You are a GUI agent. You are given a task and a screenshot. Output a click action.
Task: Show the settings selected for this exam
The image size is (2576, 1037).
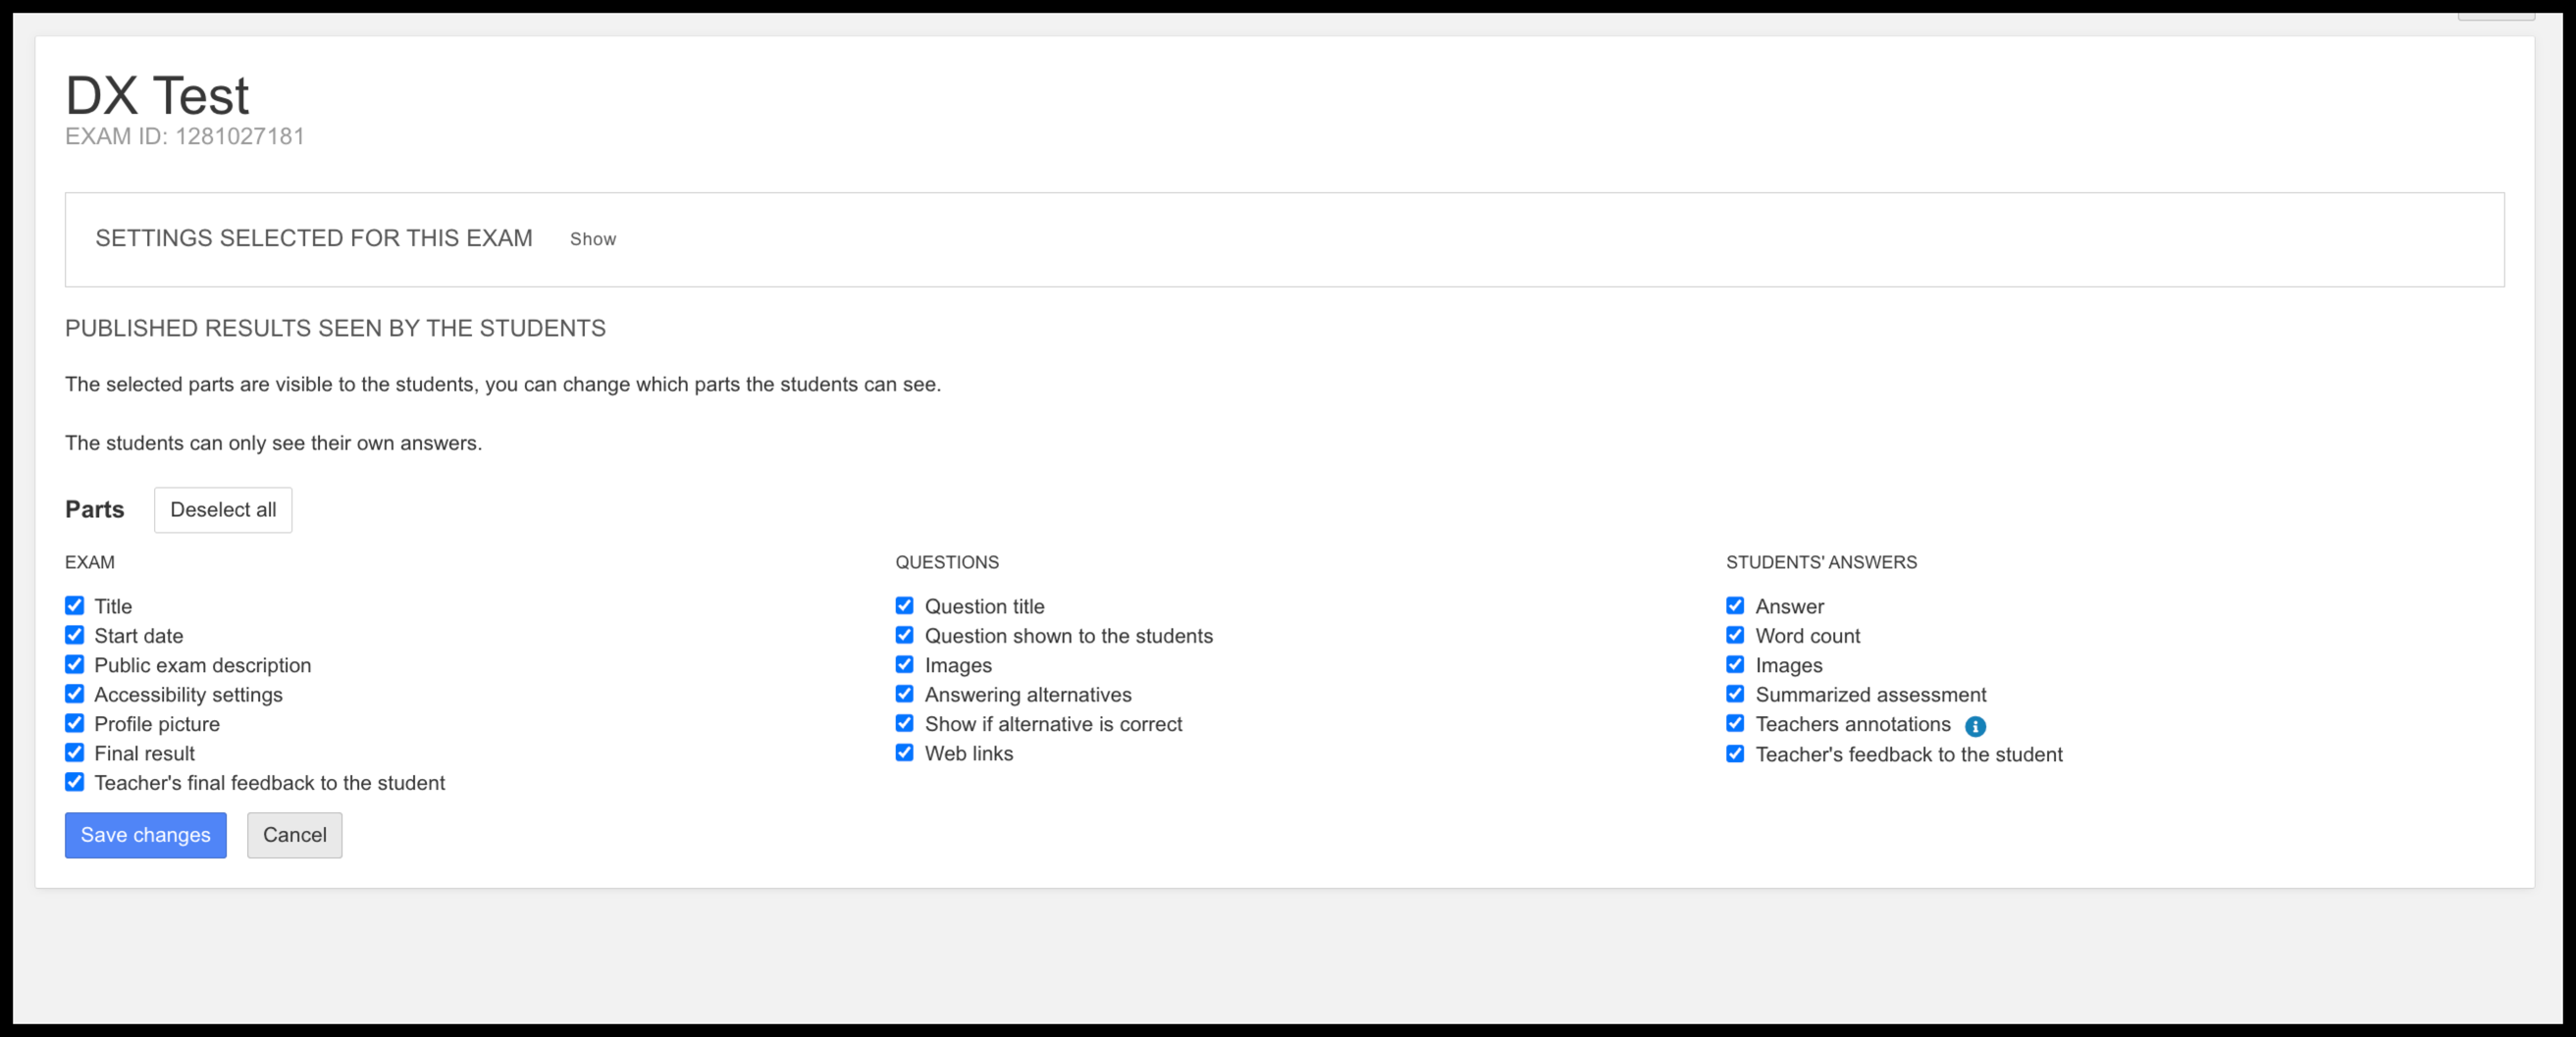click(x=593, y=239)
